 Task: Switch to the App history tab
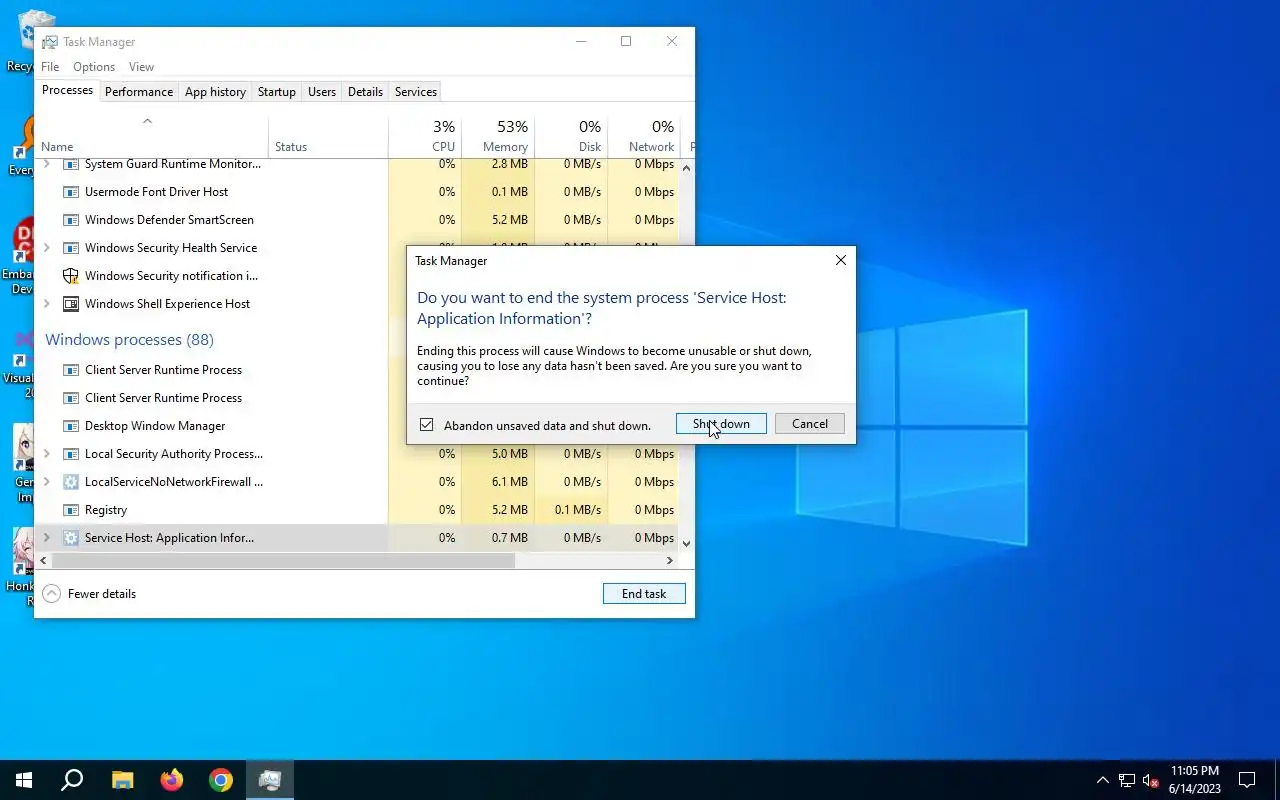pos(215,92)
